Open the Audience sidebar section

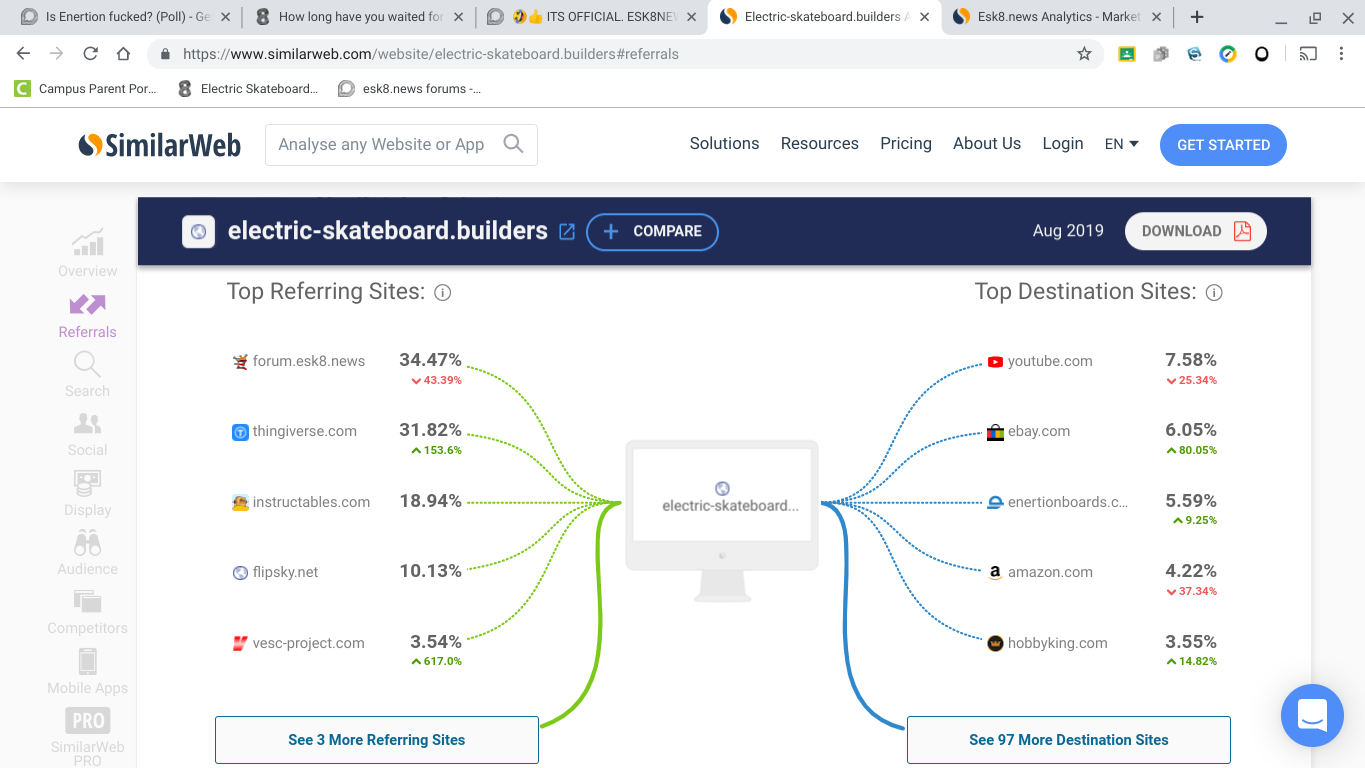point(88,552)
